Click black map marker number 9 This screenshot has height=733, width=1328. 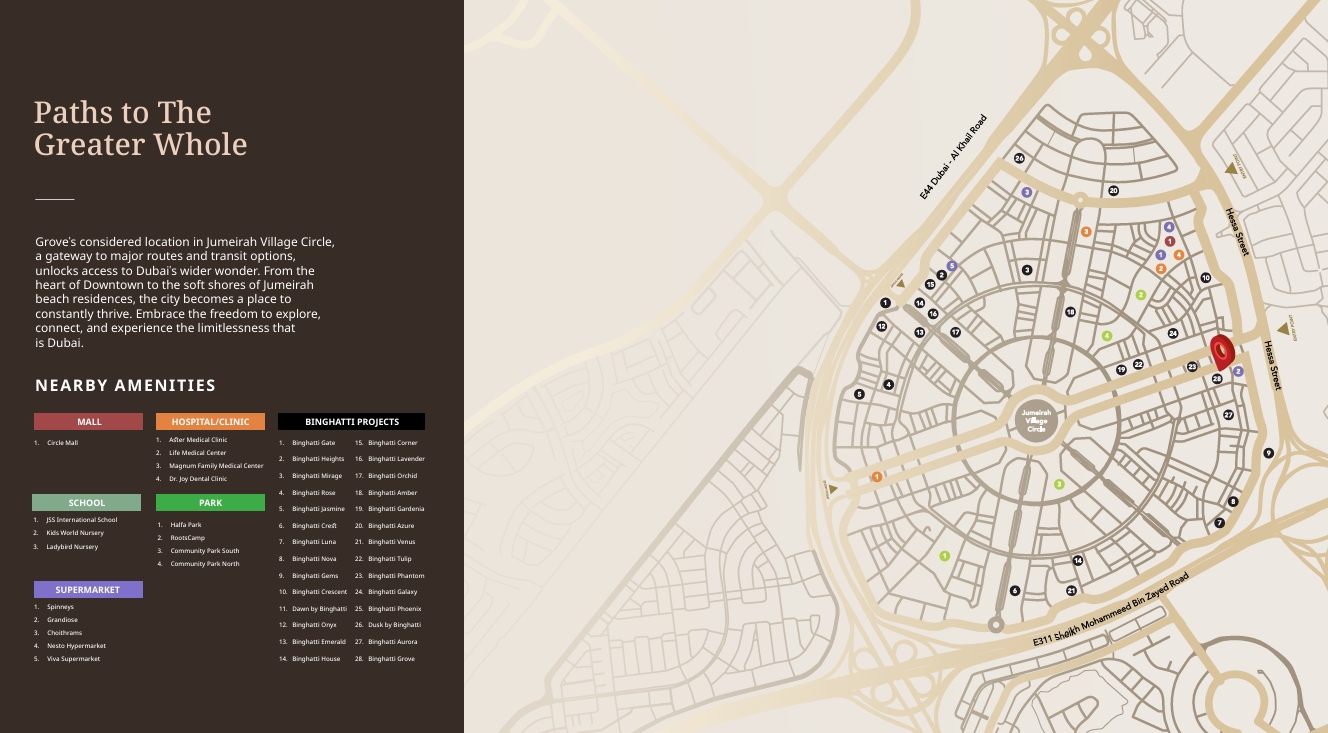(x=1269, y=453)
